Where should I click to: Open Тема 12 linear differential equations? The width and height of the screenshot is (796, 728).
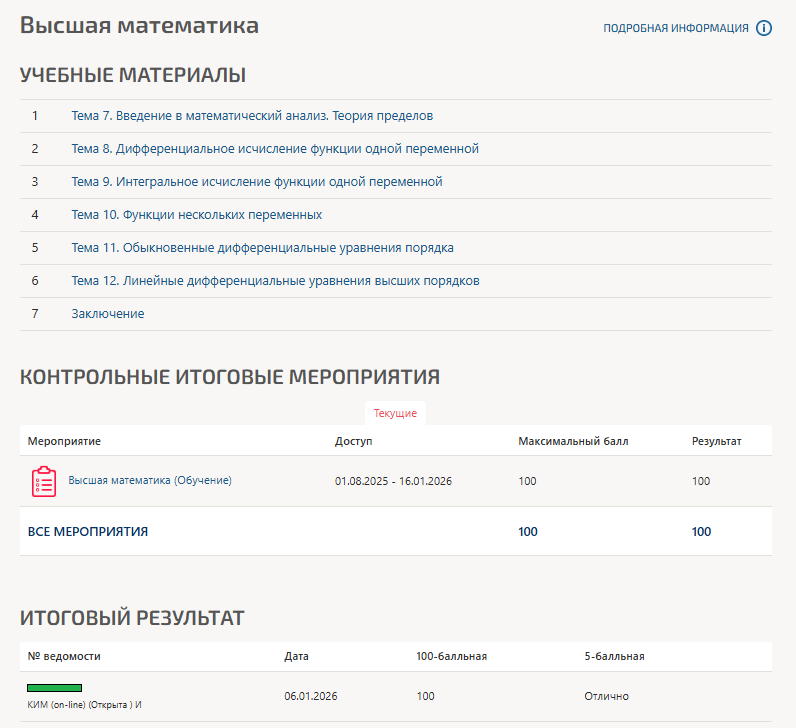tap(275, 281)
